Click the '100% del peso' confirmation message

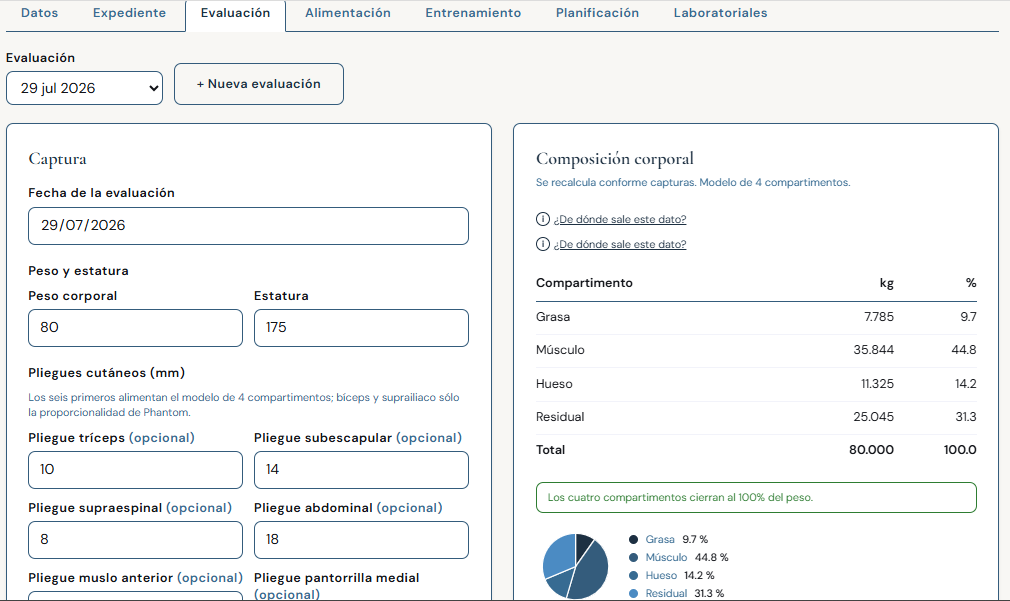756,498
